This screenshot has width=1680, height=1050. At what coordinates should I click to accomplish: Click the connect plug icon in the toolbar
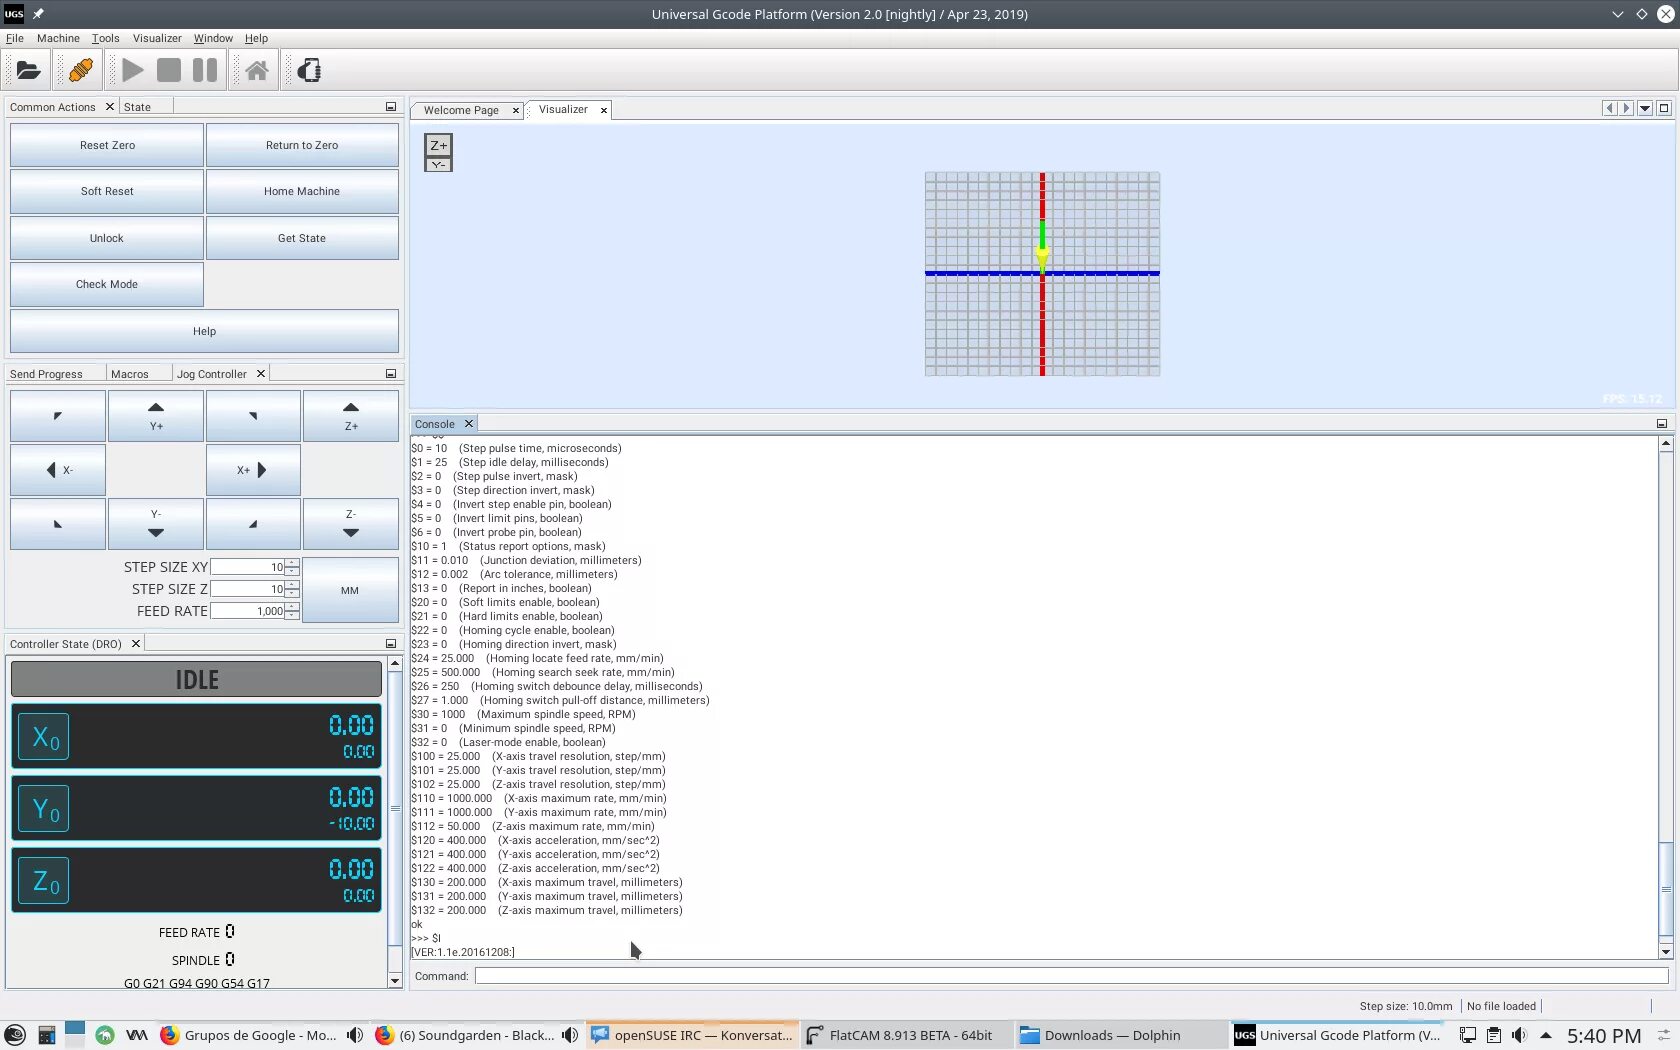80,70
